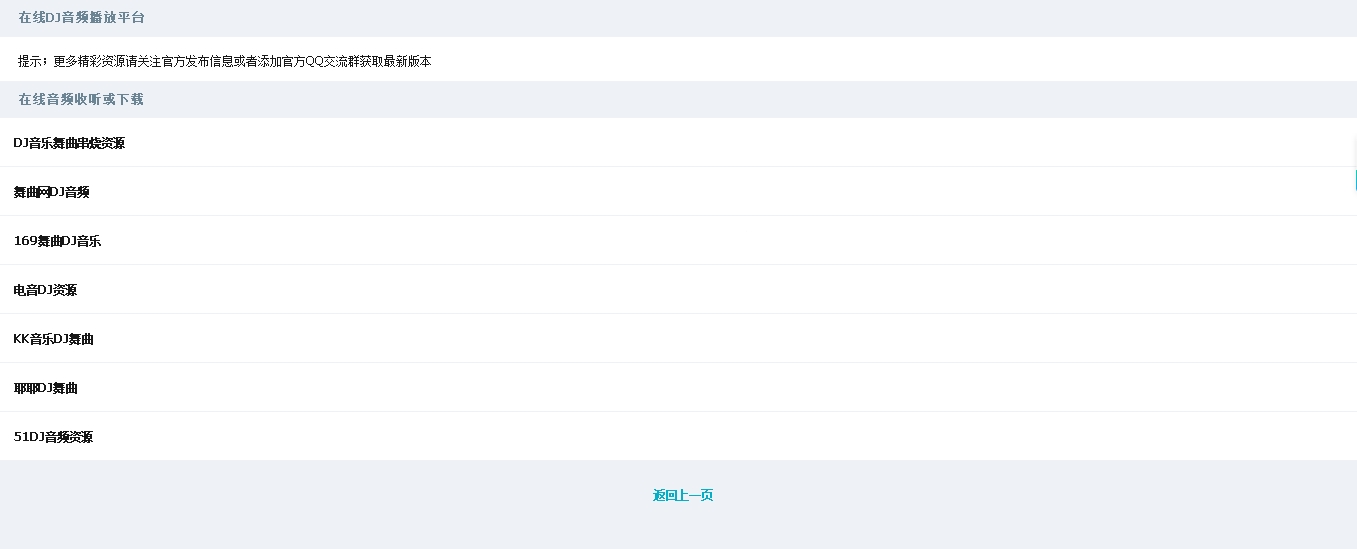Open the 51DJ音频资源 entry
The height and width of the screenshot is (549, 1357).
[x=53, y=437]
